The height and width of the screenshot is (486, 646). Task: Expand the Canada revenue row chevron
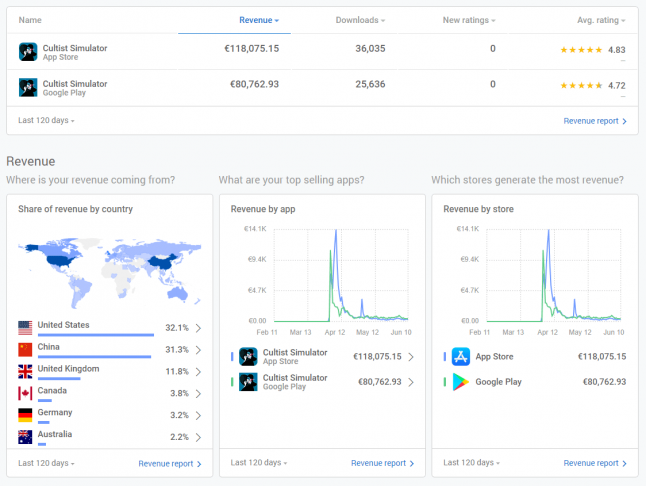pyautogui.click(x=198, y=393)
